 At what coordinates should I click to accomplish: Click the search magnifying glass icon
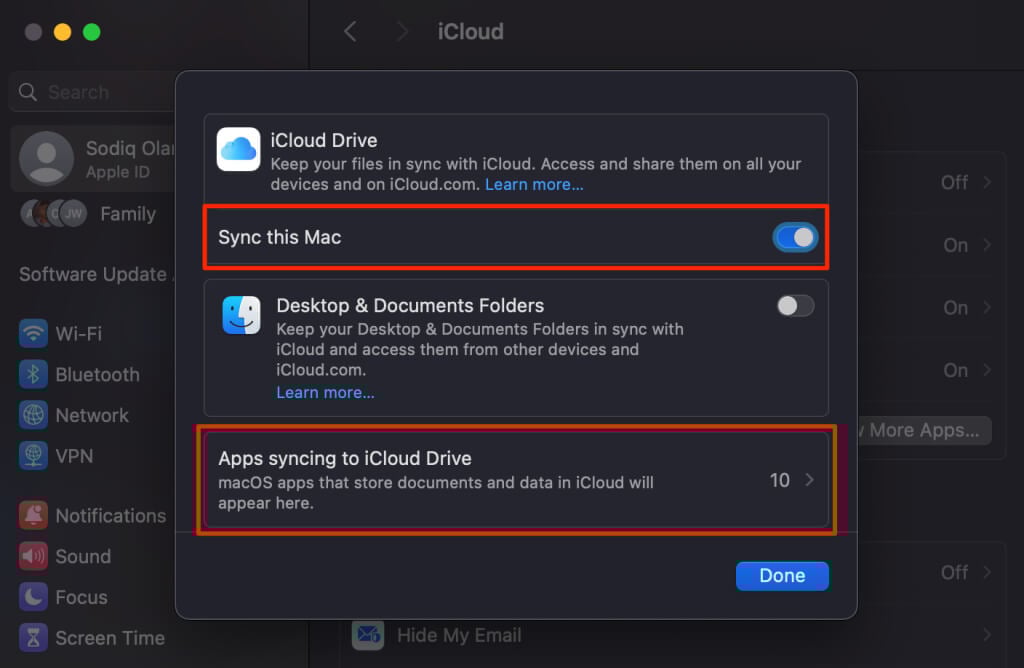pos(27,92)
